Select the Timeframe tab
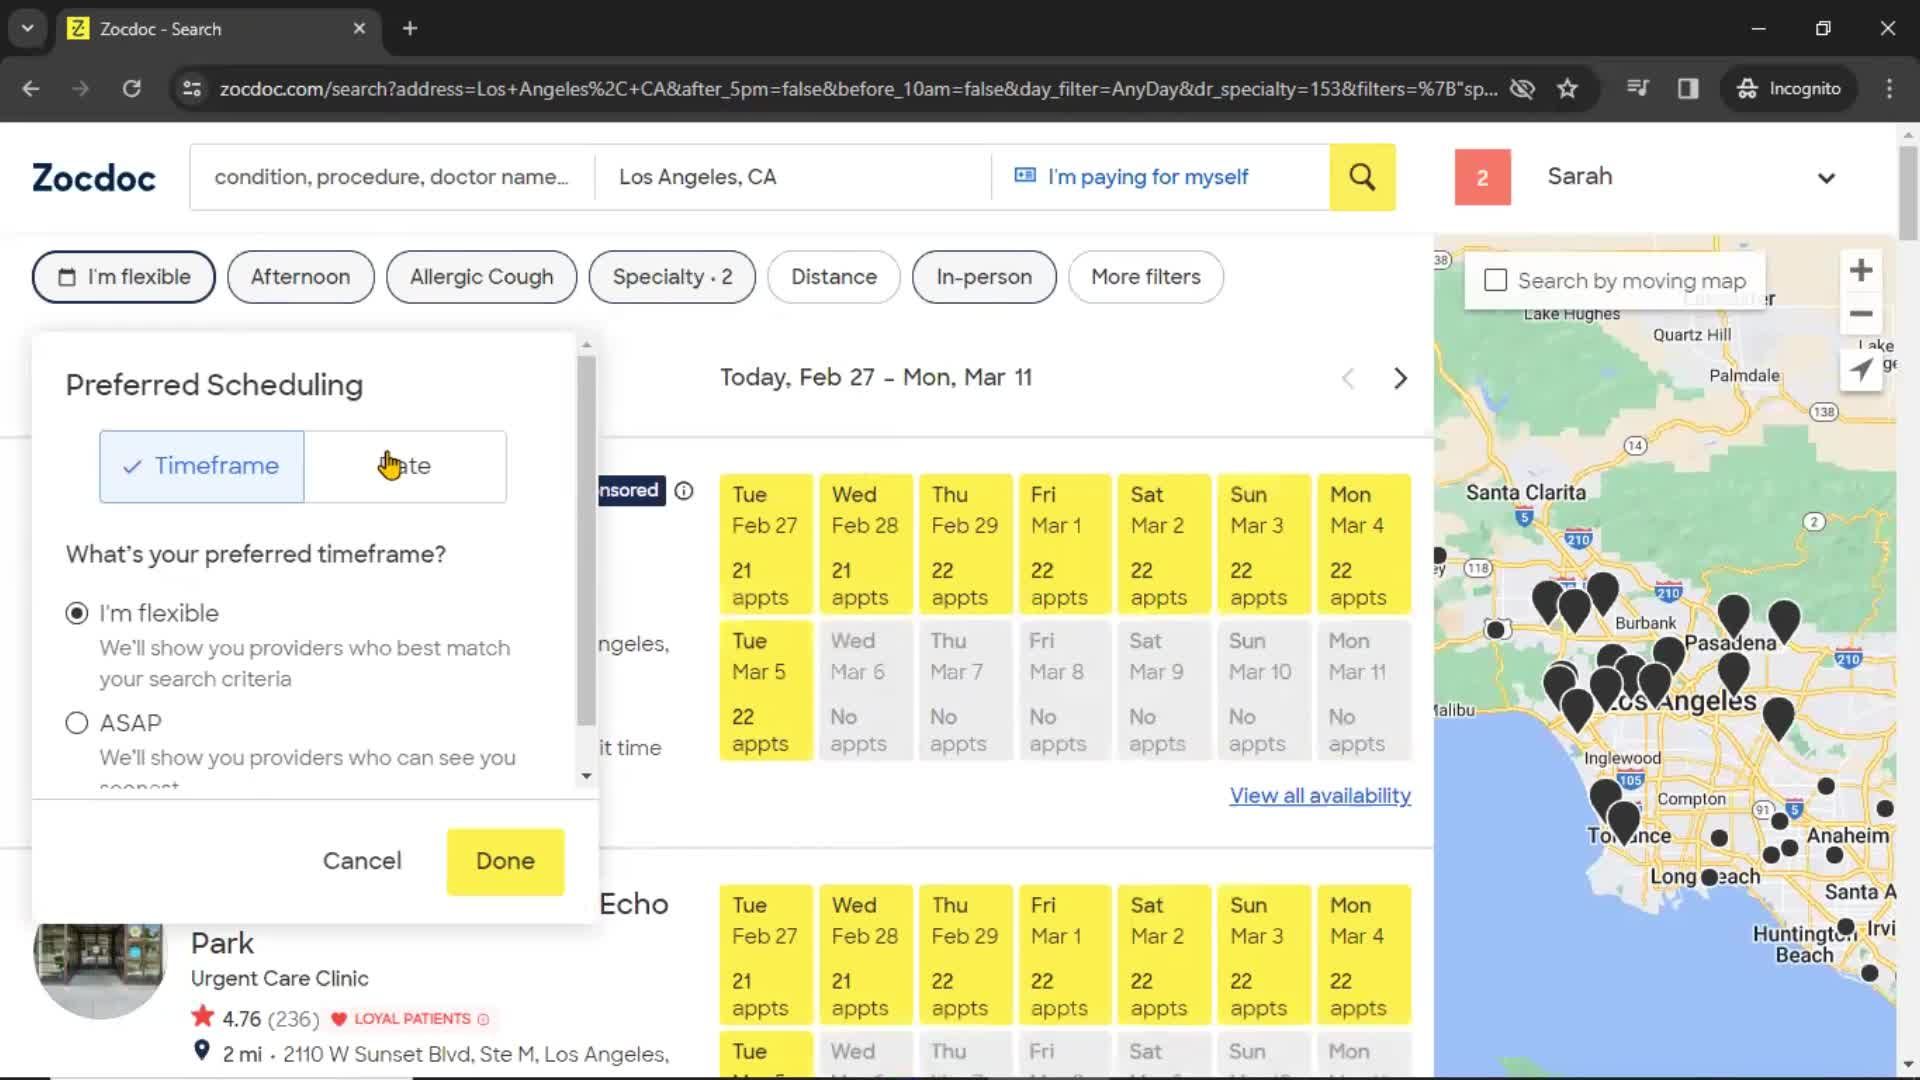 click(202, 466)
